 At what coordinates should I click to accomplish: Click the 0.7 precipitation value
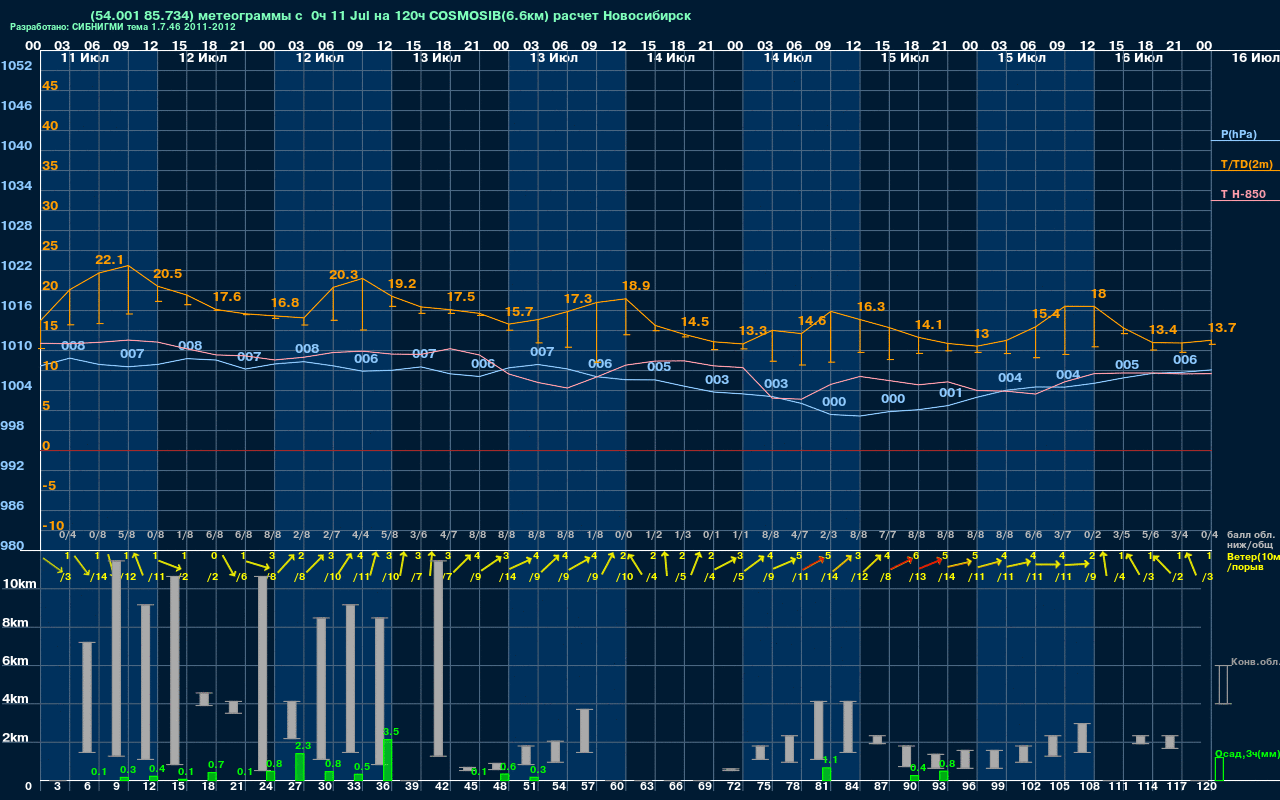pos(215,765)
